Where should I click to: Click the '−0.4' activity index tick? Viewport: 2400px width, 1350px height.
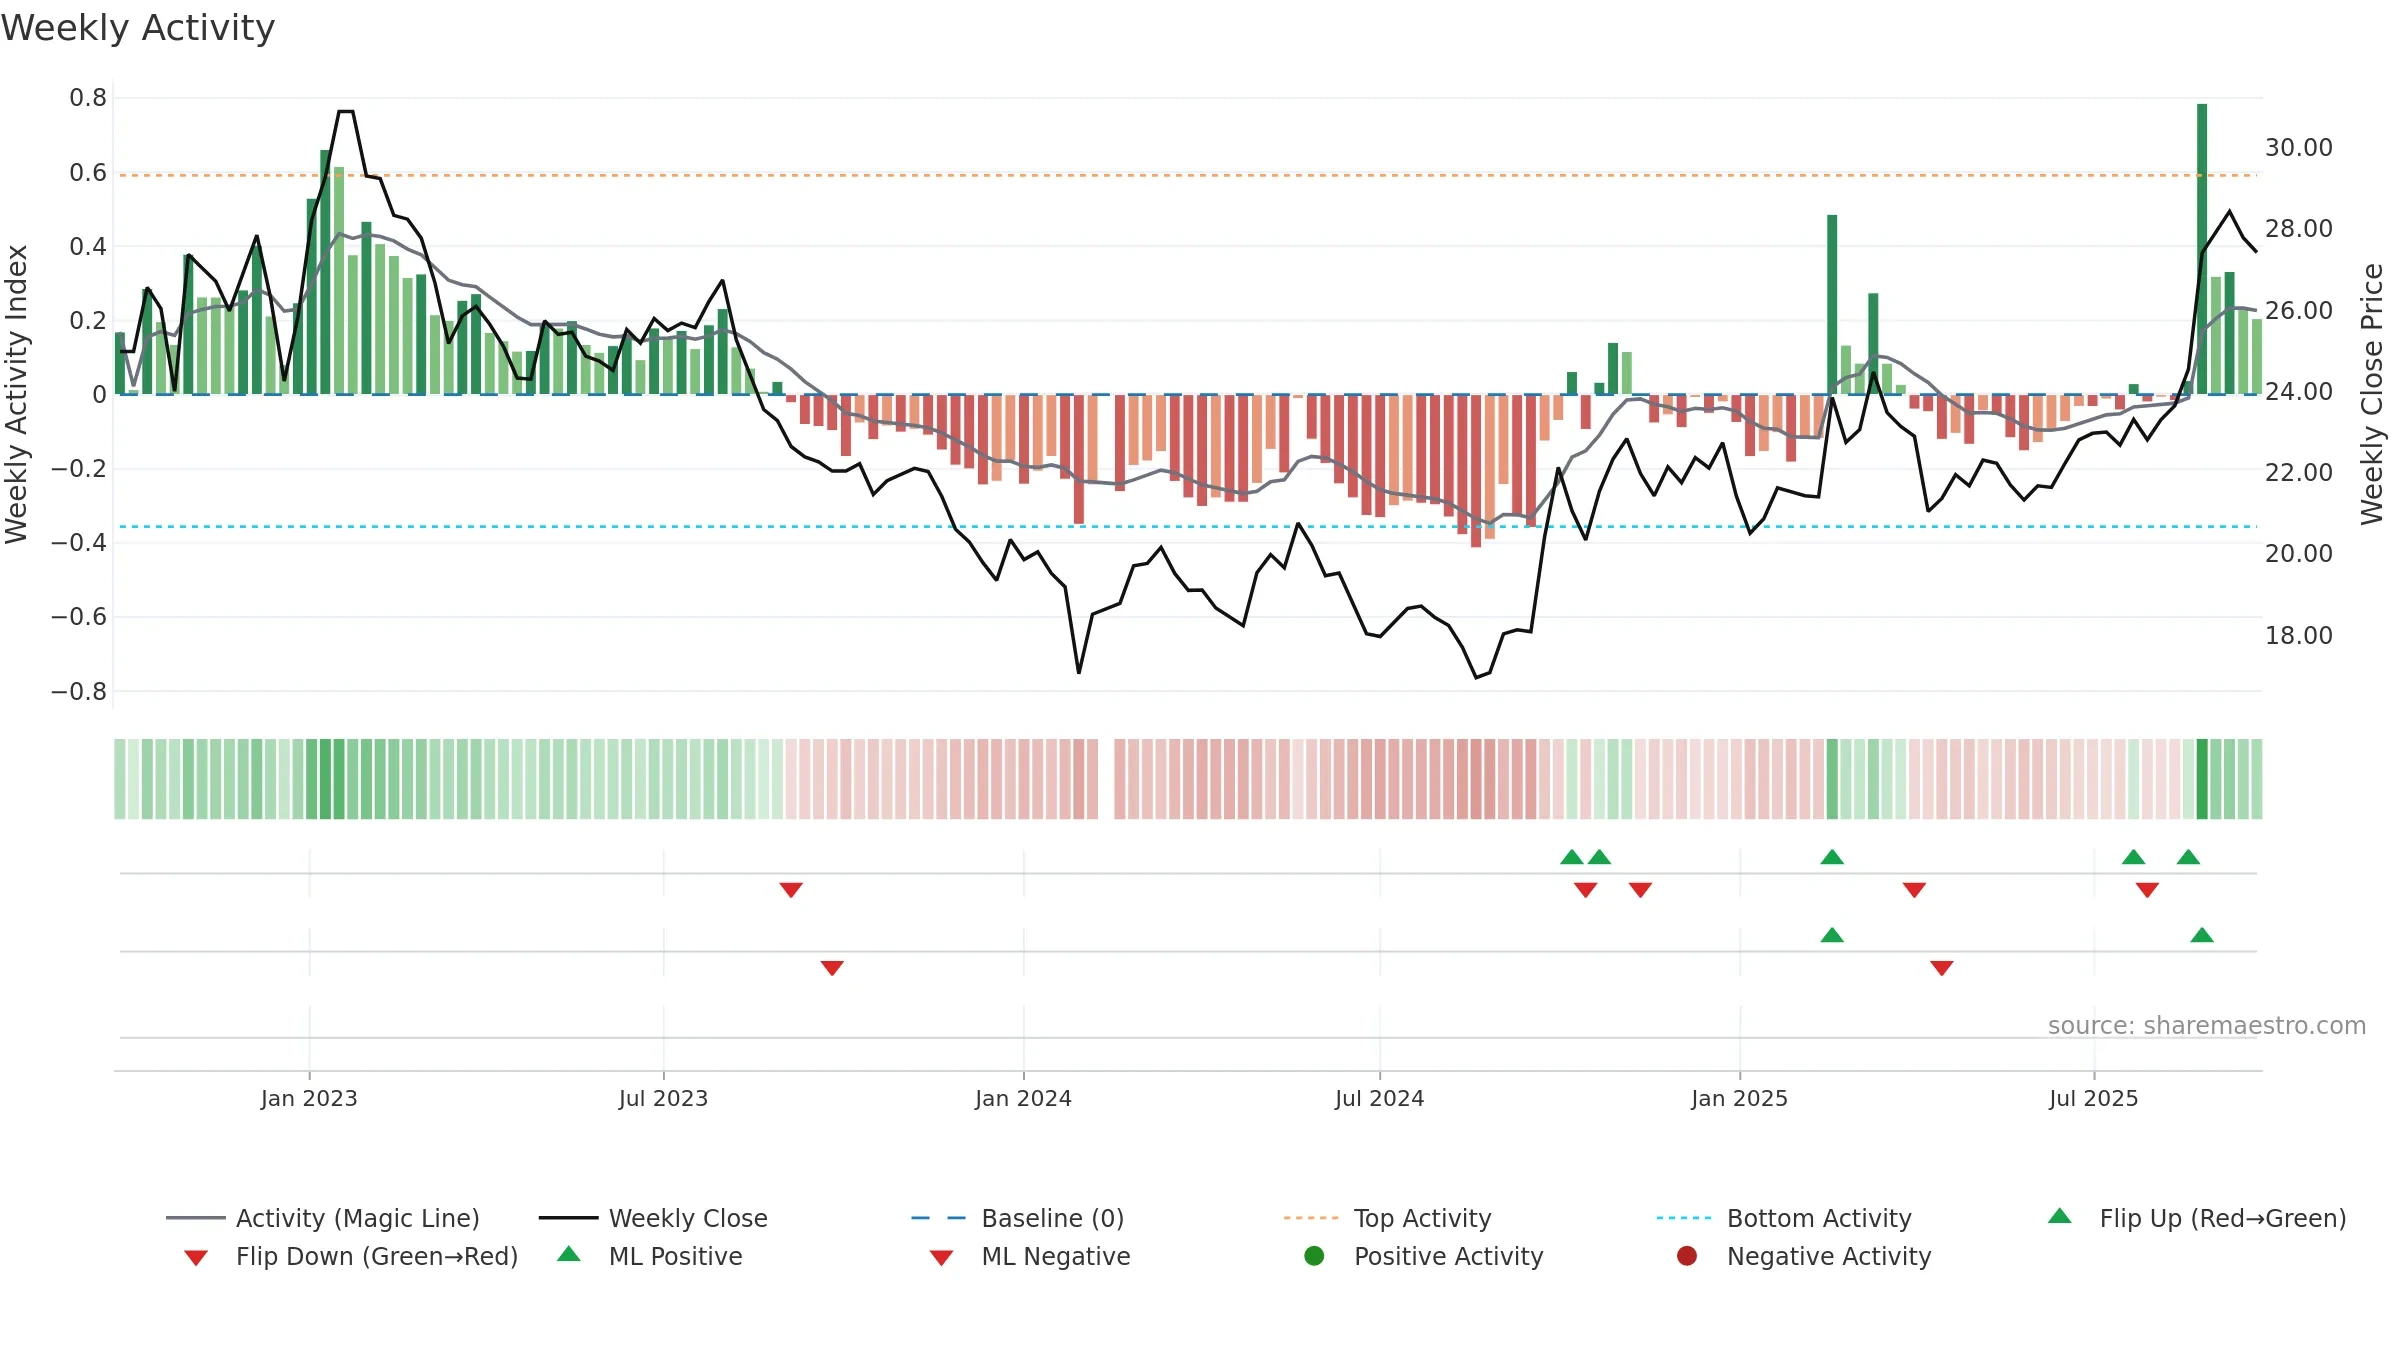point(79,543)
